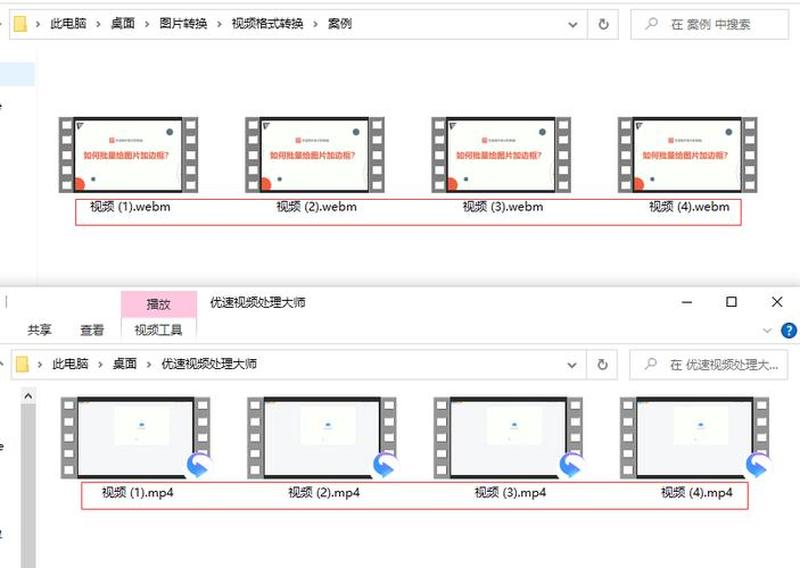Screen dimensions: 800x568
Task: Click the 视频 (4).mp4 file name
Action: coord(696,492)
